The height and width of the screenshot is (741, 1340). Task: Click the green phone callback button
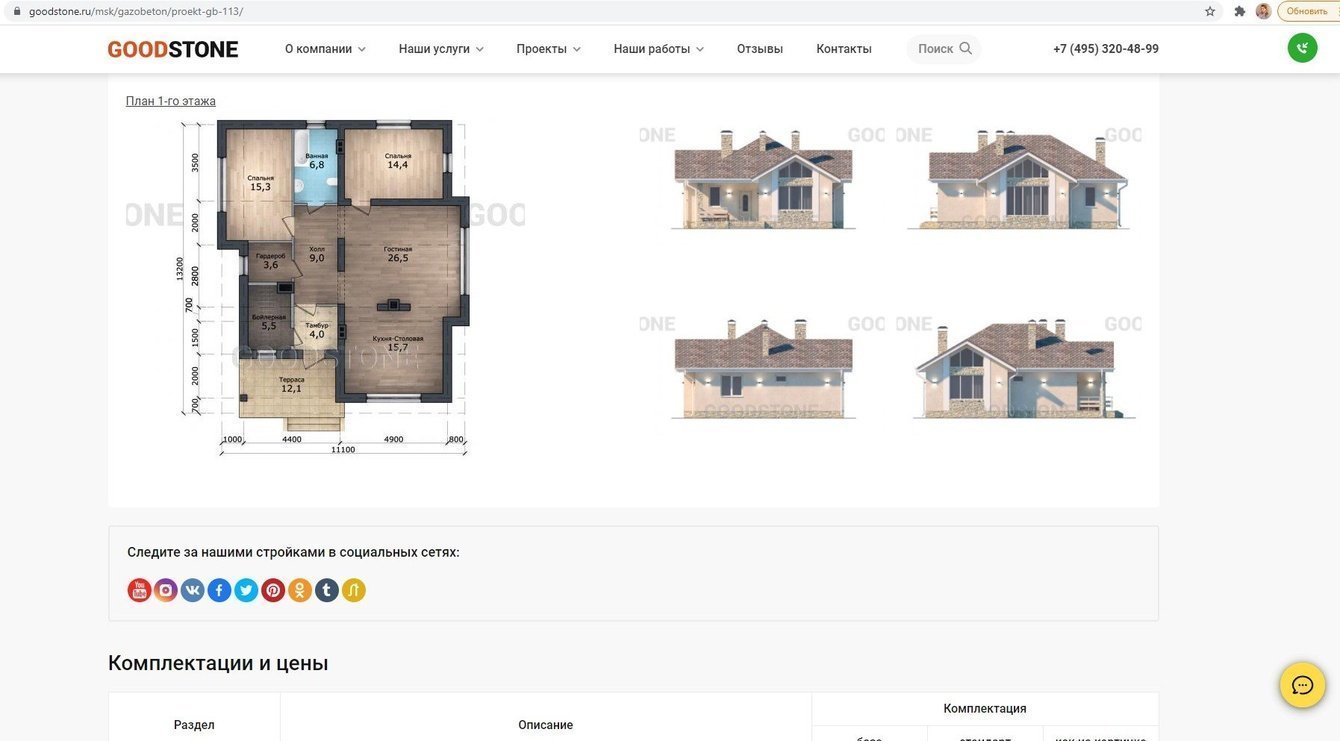tap(1302, 48)
